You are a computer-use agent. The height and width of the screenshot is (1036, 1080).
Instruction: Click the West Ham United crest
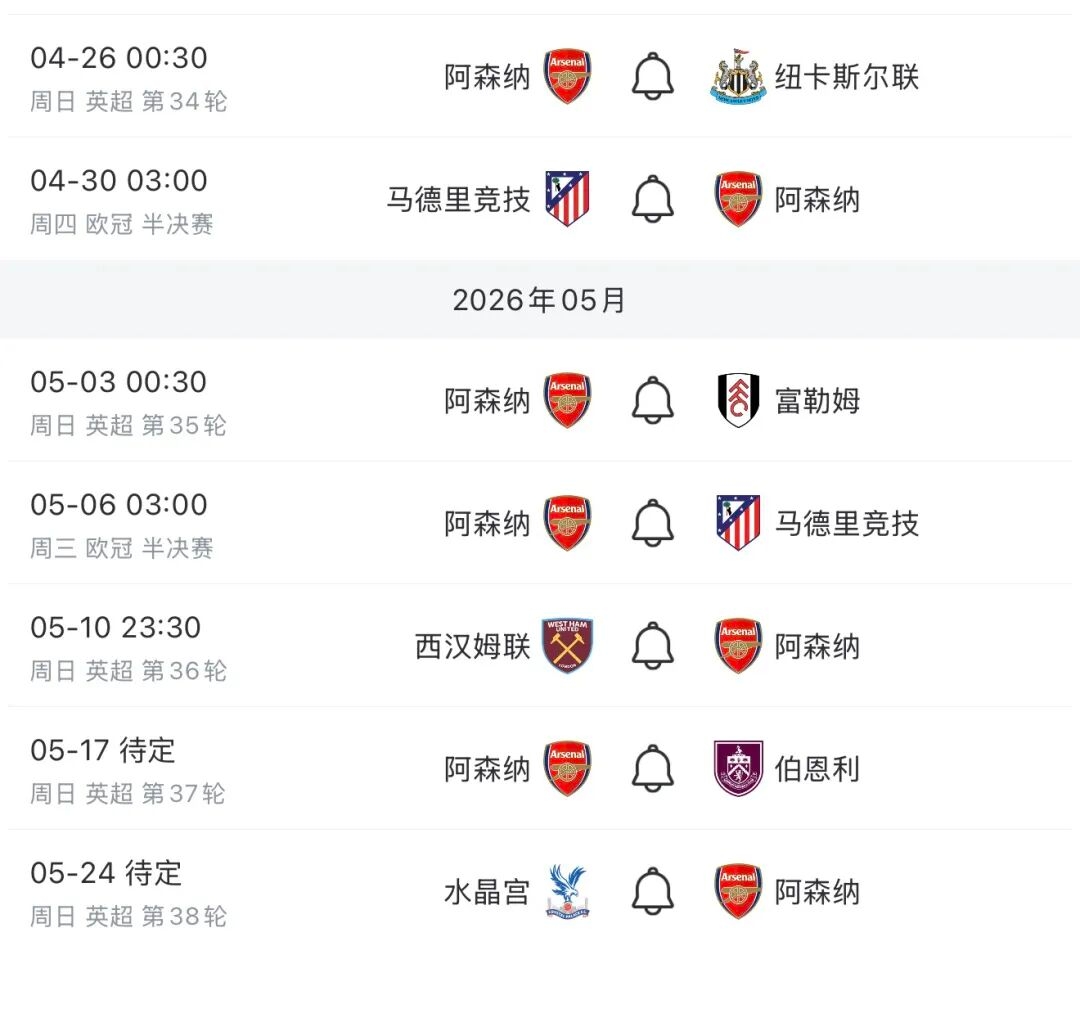pyautogui.click(x=567, y=646)
